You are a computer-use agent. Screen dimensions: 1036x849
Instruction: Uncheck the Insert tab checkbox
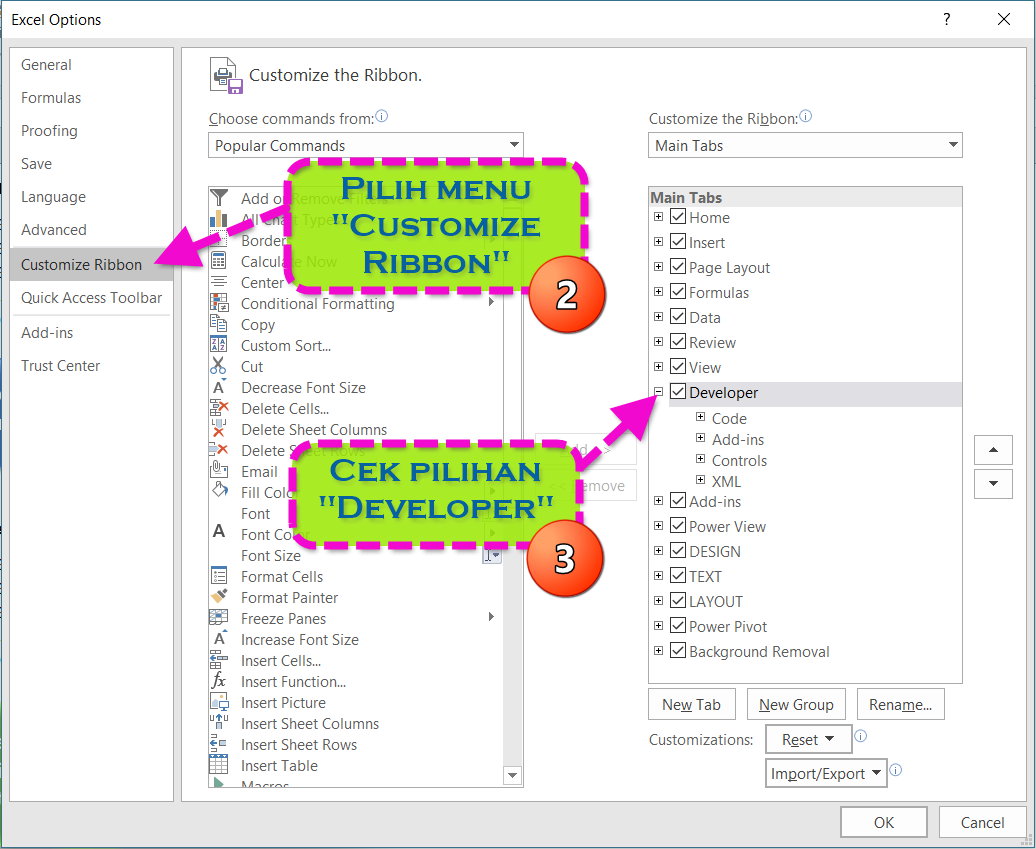pyautogui.click(x=677, y=242)
